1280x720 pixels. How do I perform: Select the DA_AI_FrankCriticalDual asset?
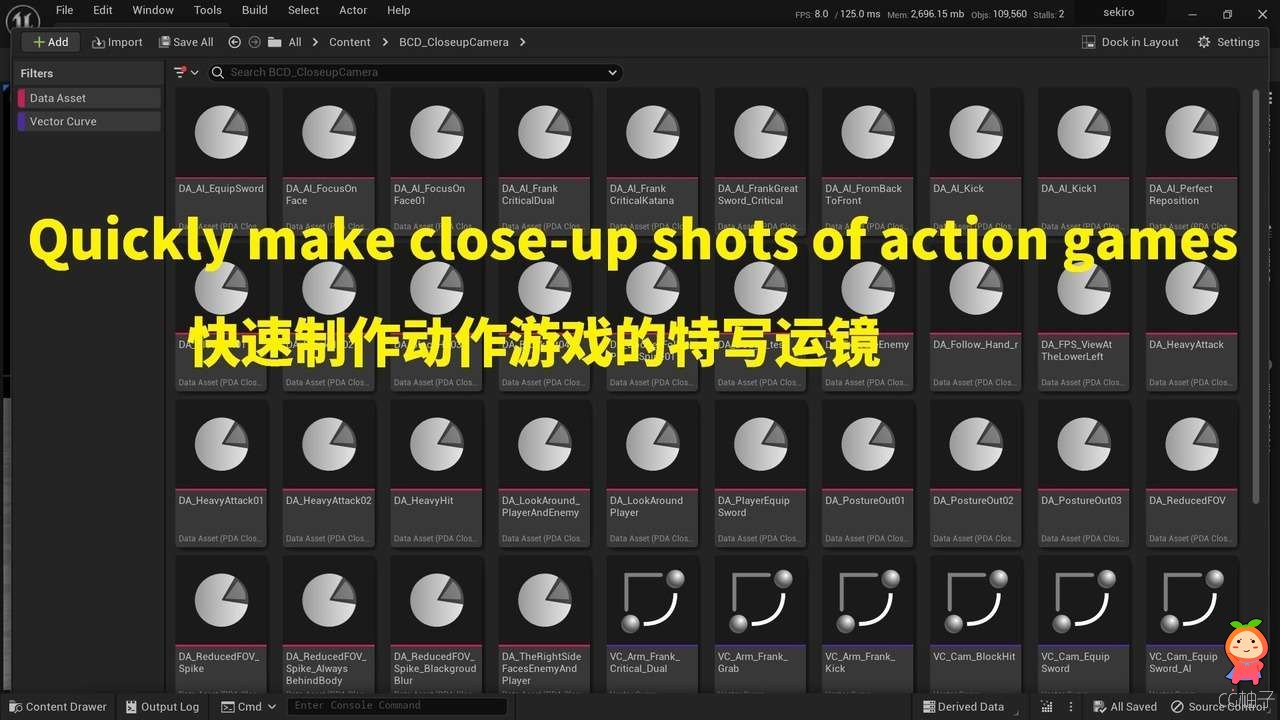(545, 164)
